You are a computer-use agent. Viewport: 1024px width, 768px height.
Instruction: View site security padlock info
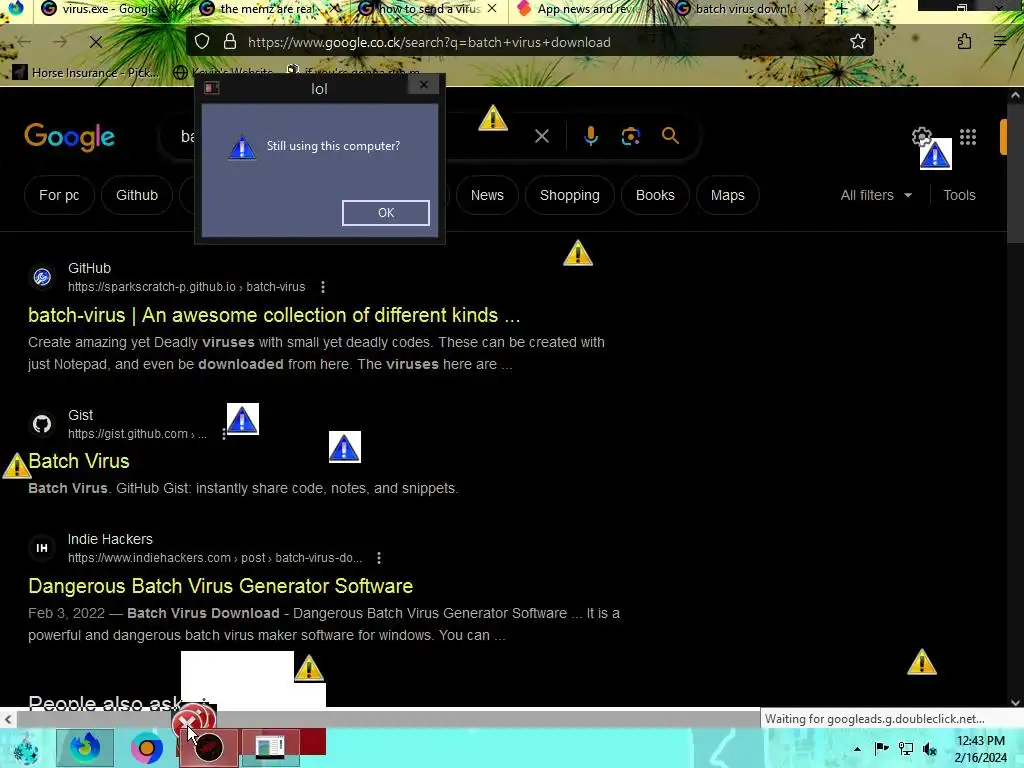click(x=230, y=42)
